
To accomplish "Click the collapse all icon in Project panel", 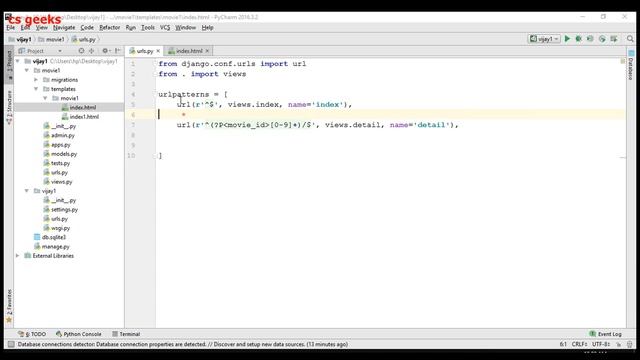I will [91, 51].
